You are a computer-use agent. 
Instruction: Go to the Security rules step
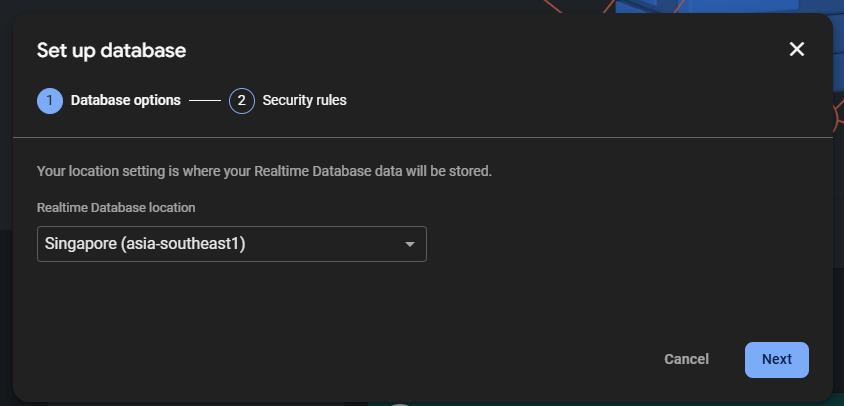(304, 101)
